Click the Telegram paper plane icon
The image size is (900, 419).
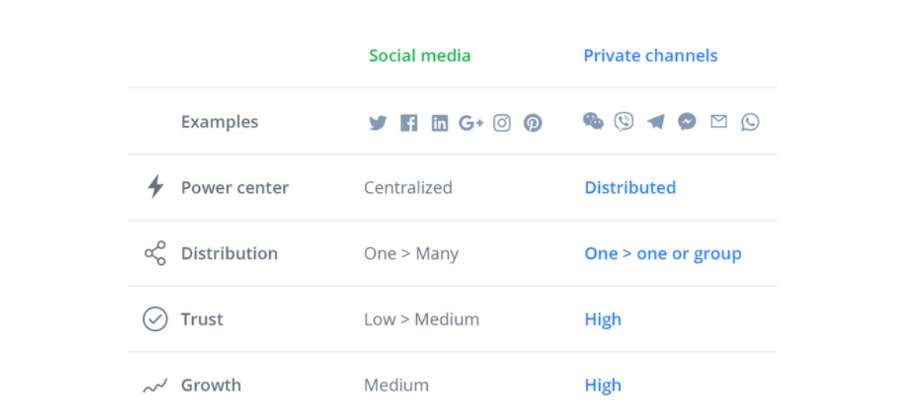(656, 122)
